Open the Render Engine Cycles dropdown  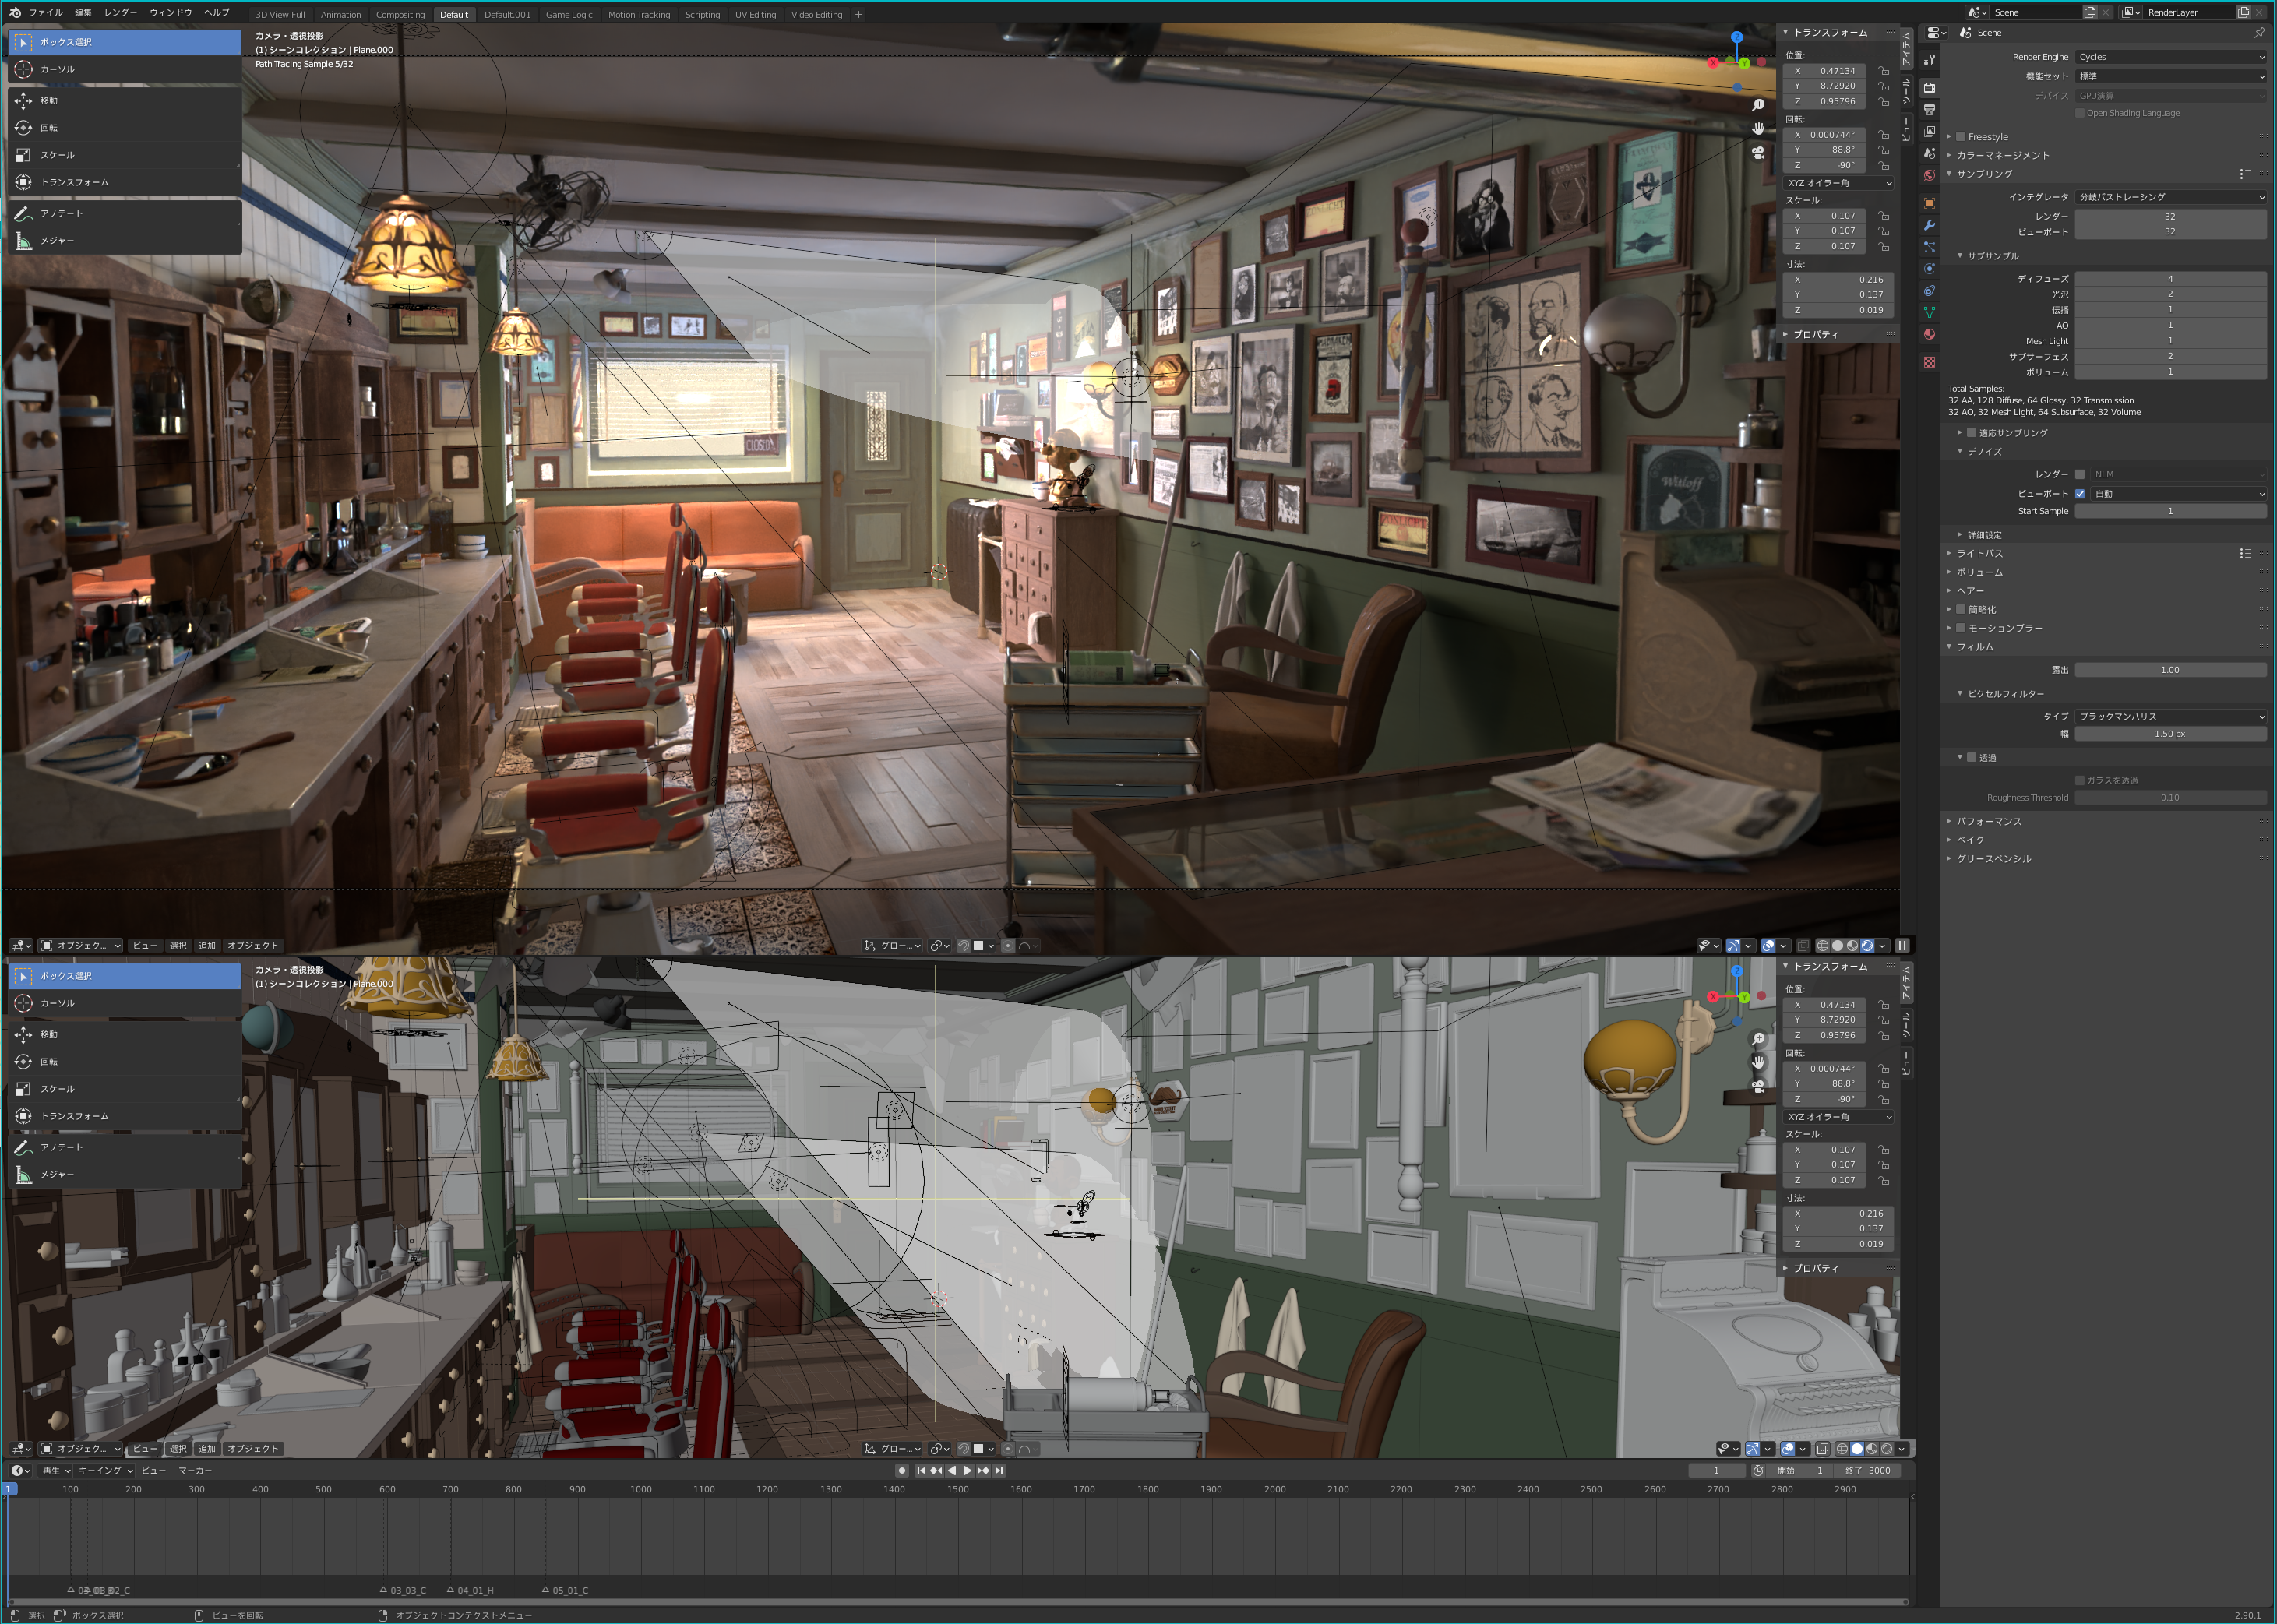[2170, 57]
